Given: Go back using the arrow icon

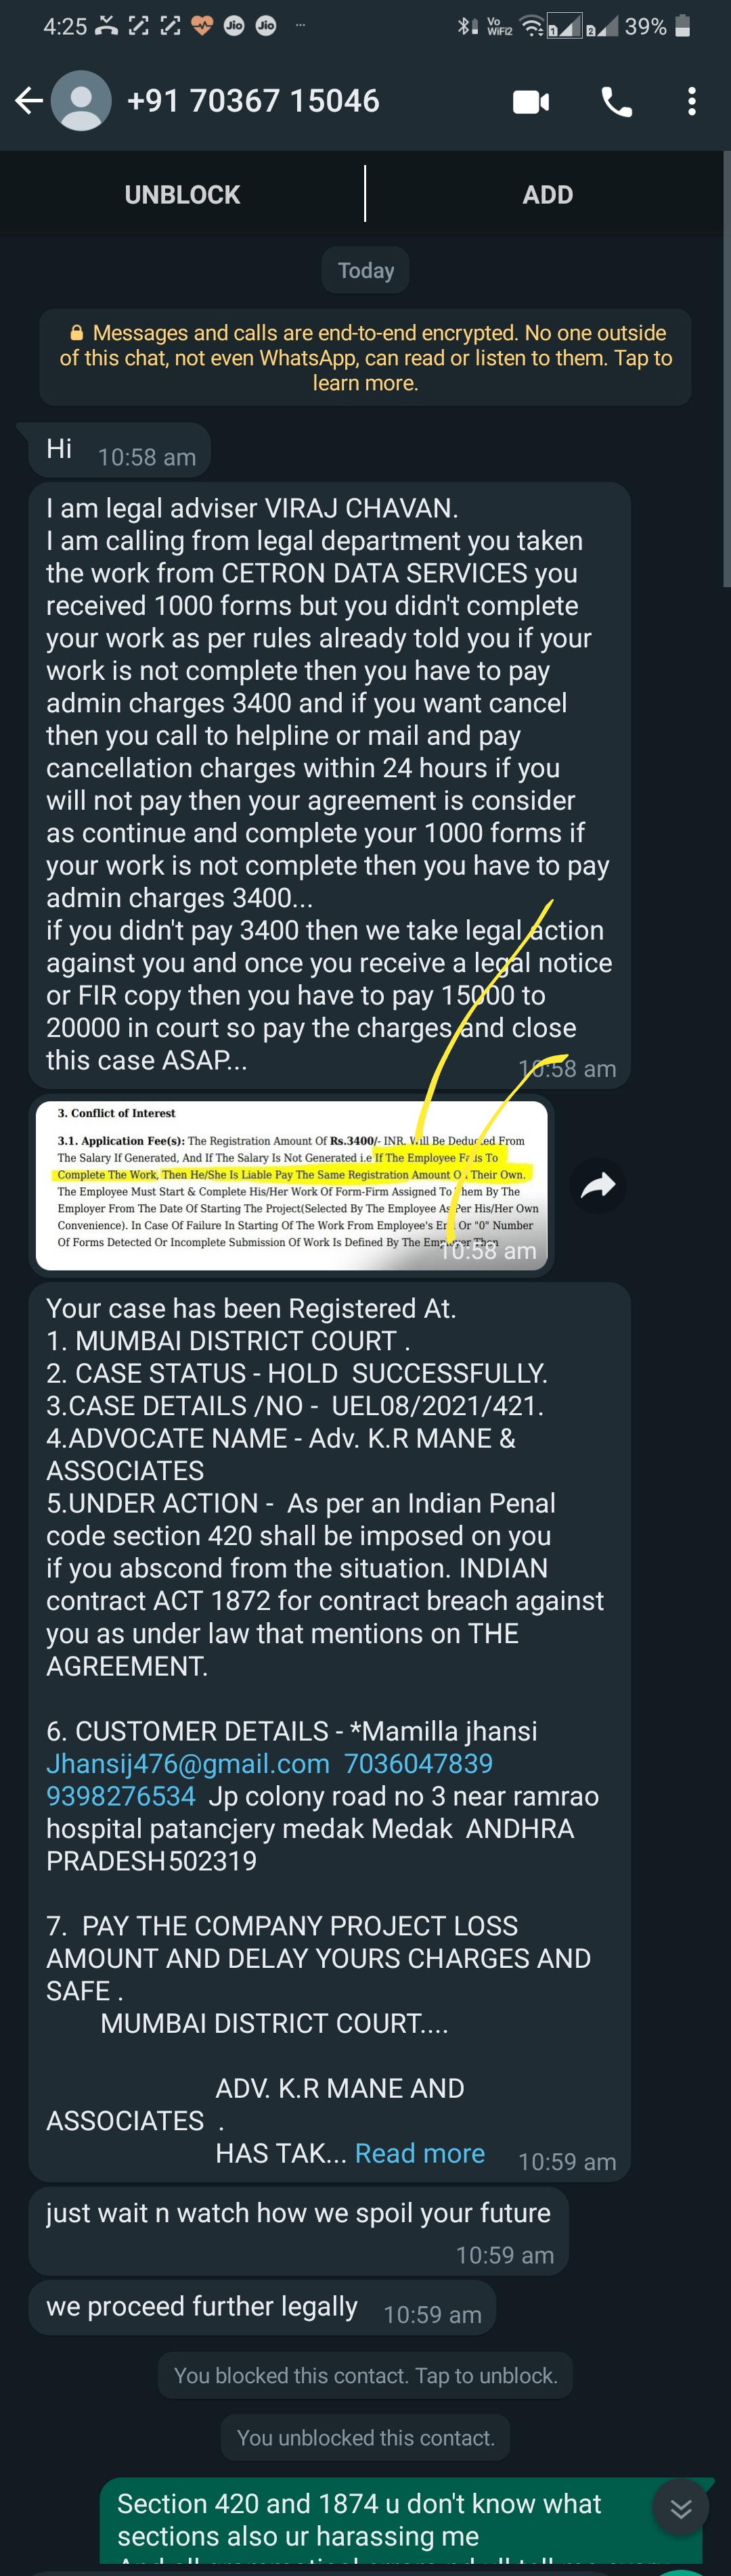Looking at the screenshot, I should click(x=29, y=100).
